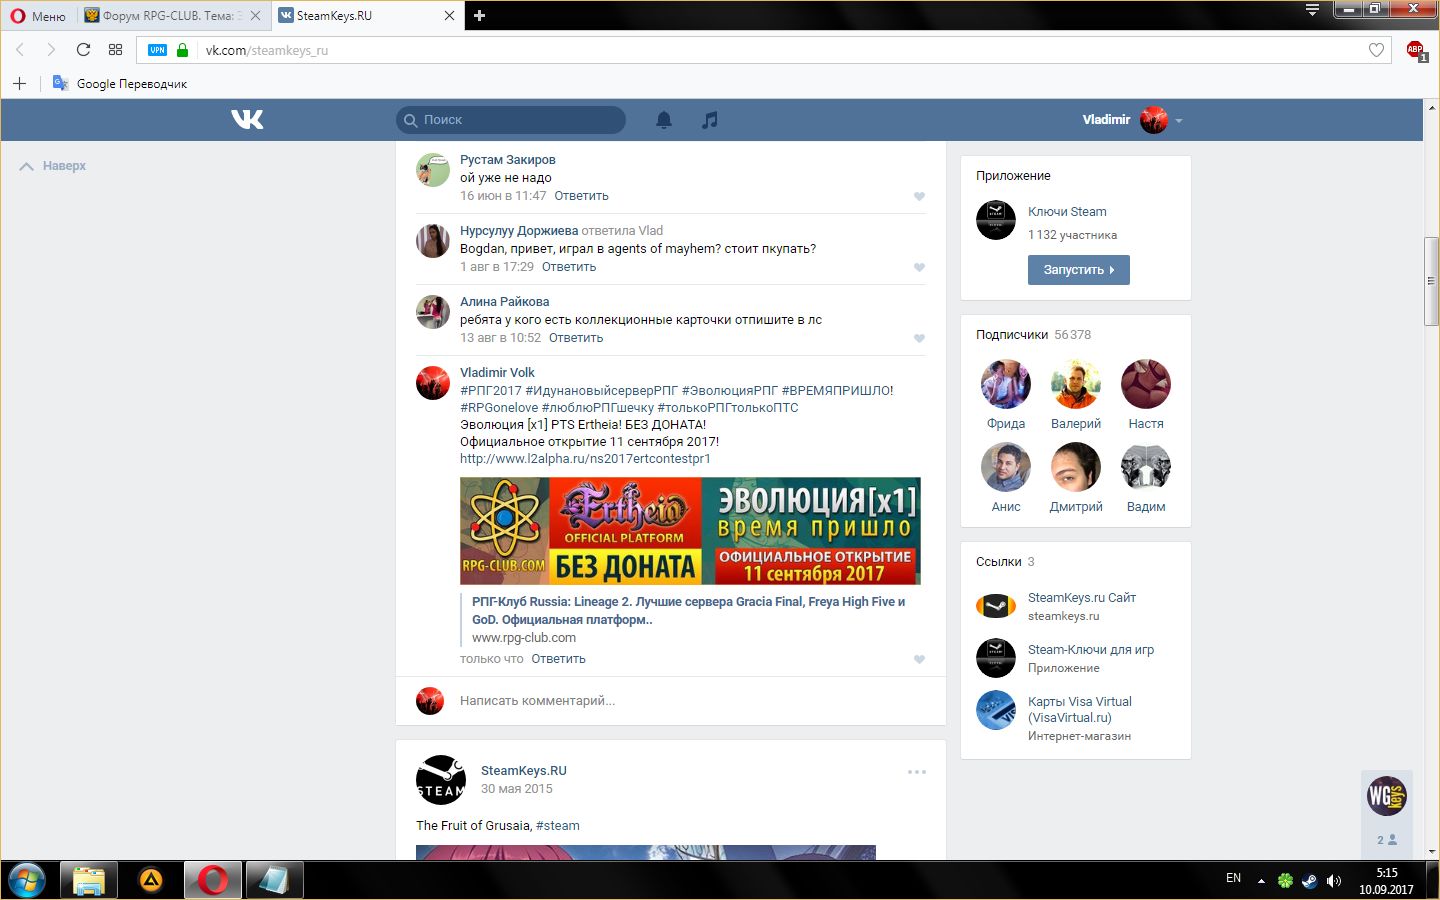Open File Explorer from taskbar

click(89, 881)
